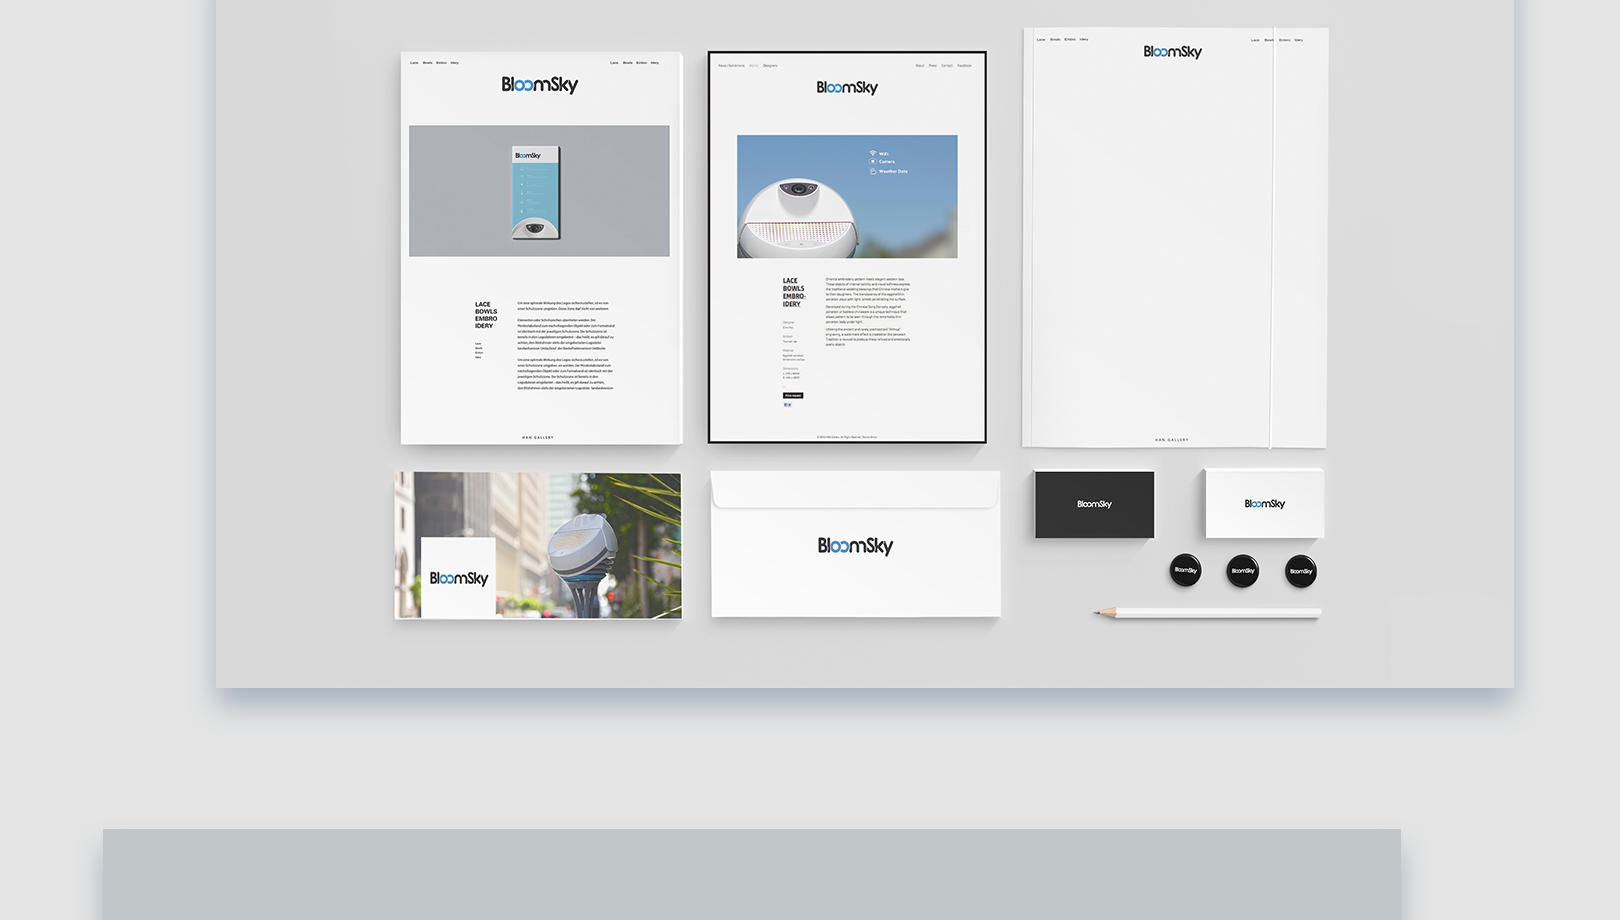Click the rightmost round BloomSky badge
The image size is (1620, 920).
(1301, 571)
